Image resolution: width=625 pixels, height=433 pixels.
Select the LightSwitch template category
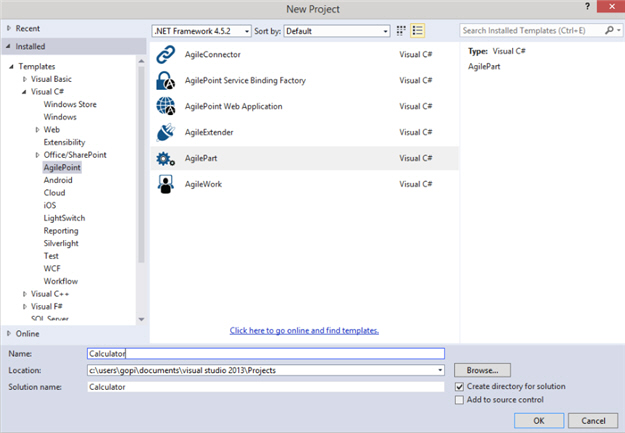click(x=64, y=218)
